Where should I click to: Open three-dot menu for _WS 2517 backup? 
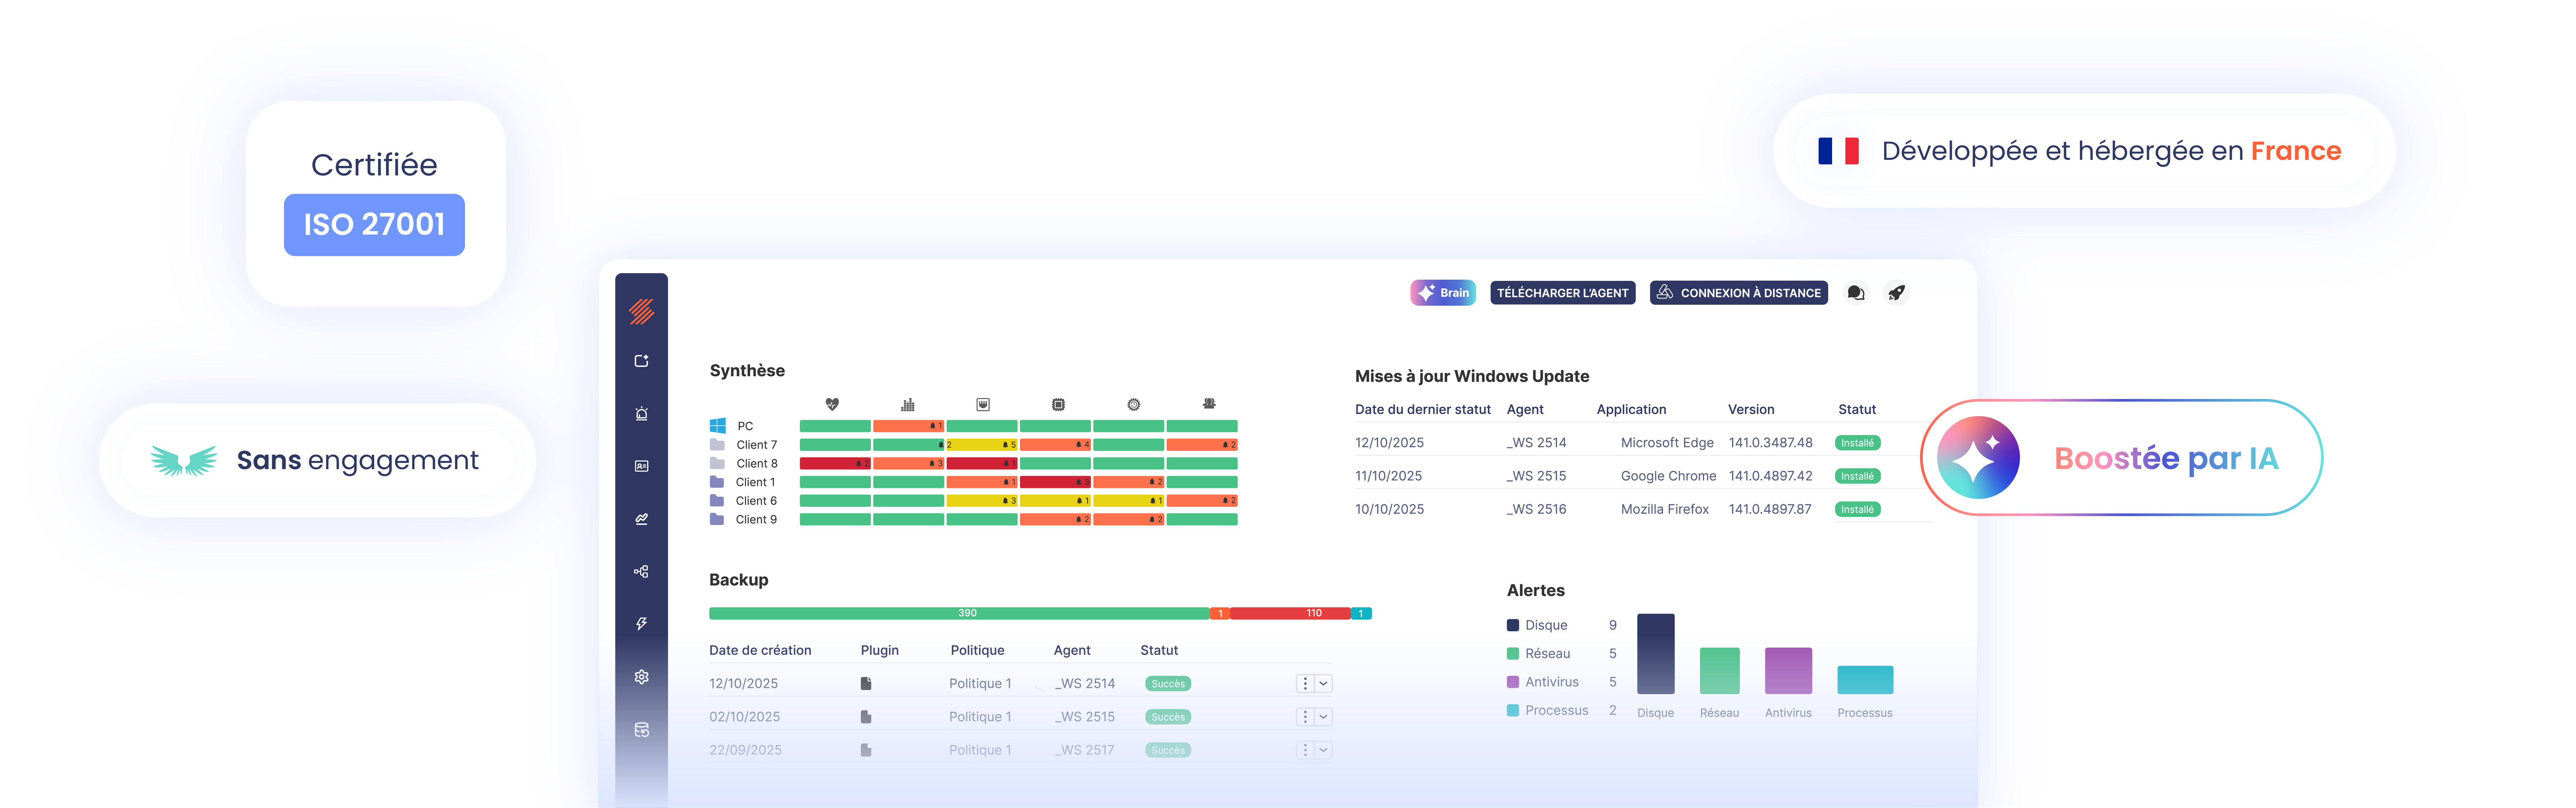point(1305,750)
